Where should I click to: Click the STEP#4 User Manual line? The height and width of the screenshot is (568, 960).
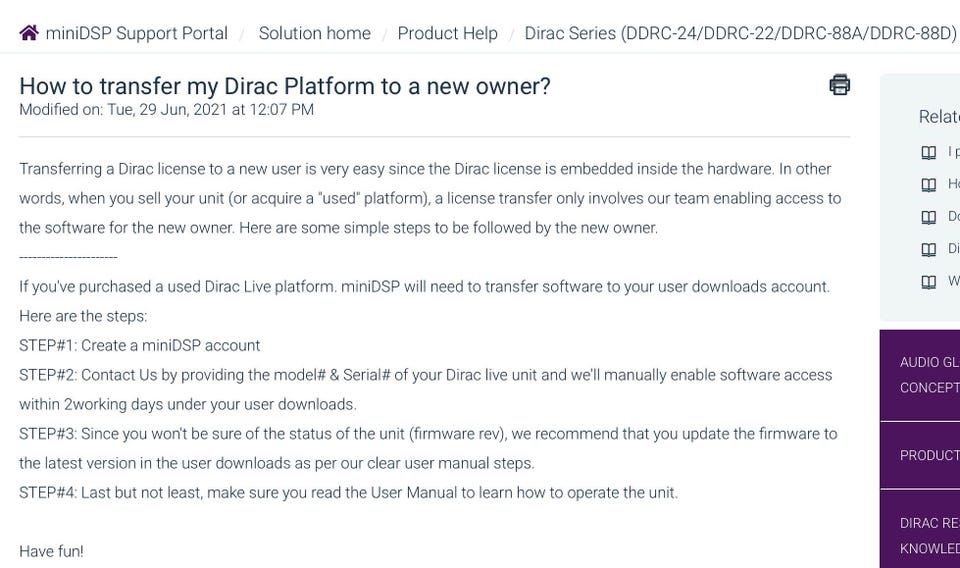pyautogui.click(x=348, y=493)
